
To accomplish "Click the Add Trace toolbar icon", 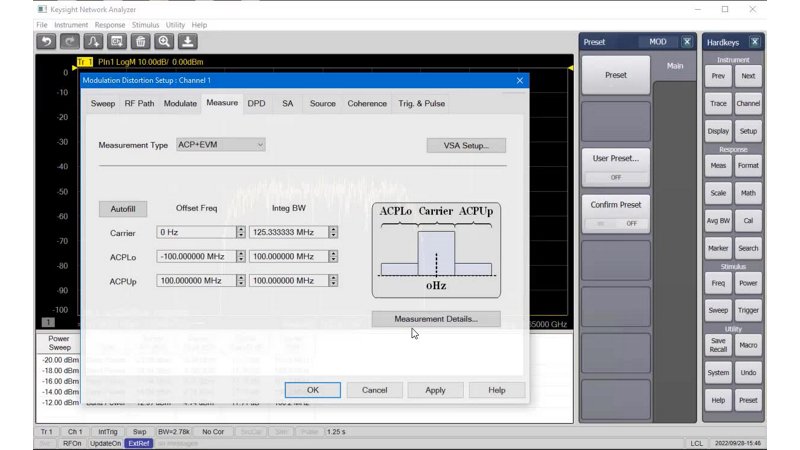I will click(x=93, y=41).
